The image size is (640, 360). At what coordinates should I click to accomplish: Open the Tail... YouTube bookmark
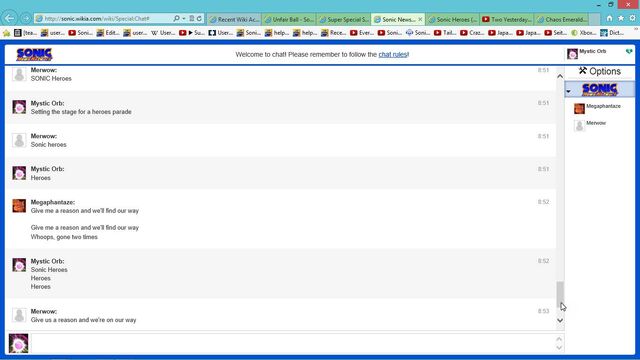[445, 33]
